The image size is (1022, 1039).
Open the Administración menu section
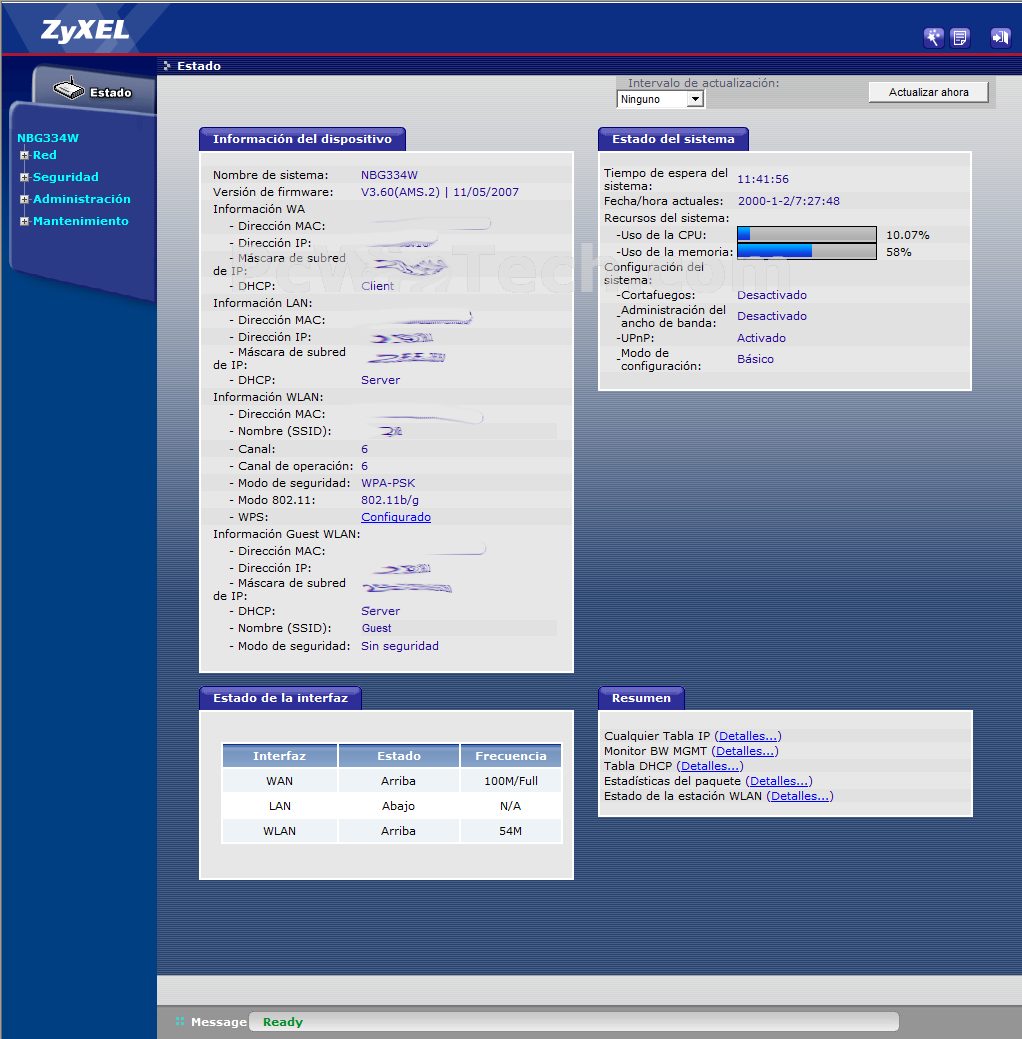[82, 199]
